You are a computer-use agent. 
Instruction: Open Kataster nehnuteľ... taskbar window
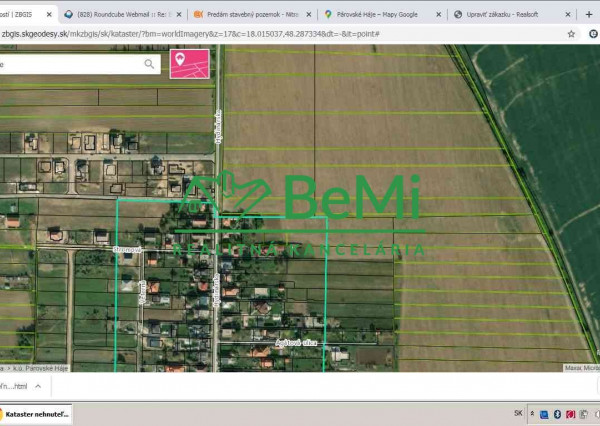(x=36, y=414)
